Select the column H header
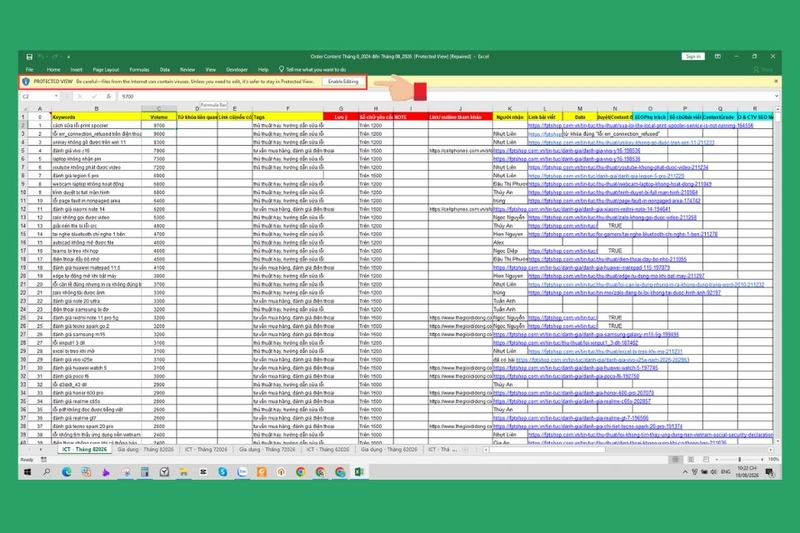This screenshot has height=533, width=800. 376,109
